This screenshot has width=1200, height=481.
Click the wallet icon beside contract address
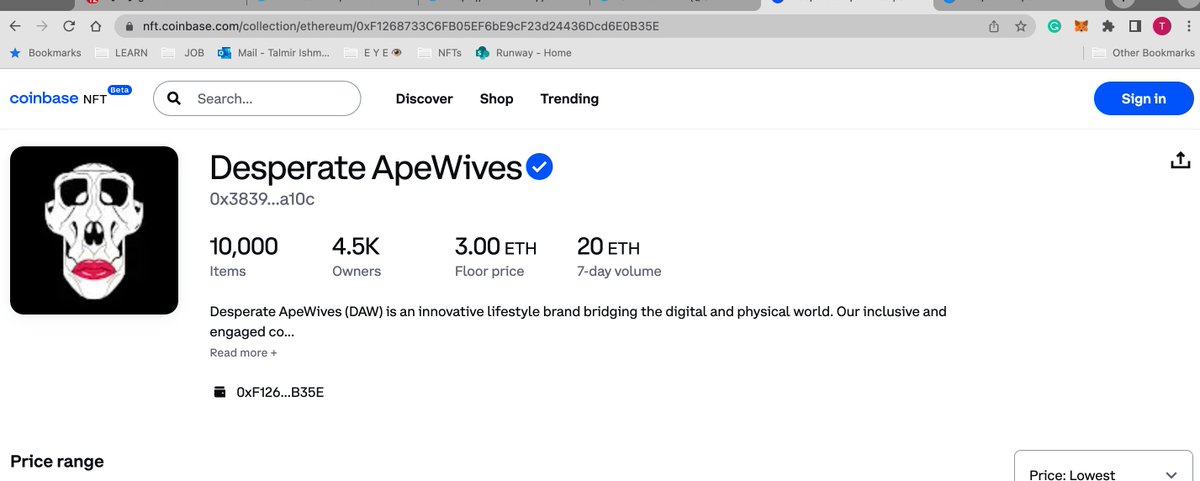point(220,392)
